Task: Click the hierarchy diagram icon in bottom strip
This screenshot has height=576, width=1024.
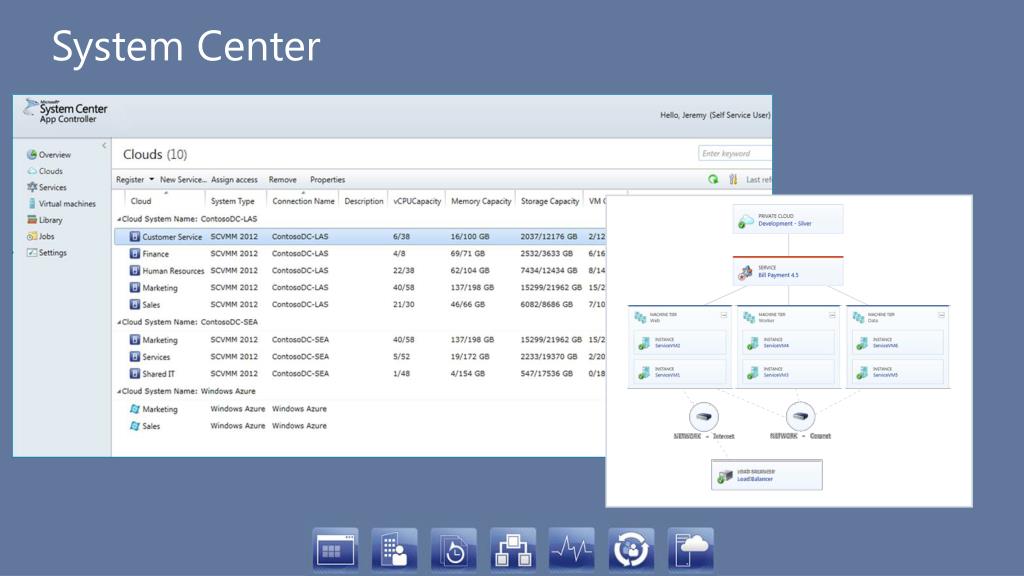Action: (x=513, y=549)
